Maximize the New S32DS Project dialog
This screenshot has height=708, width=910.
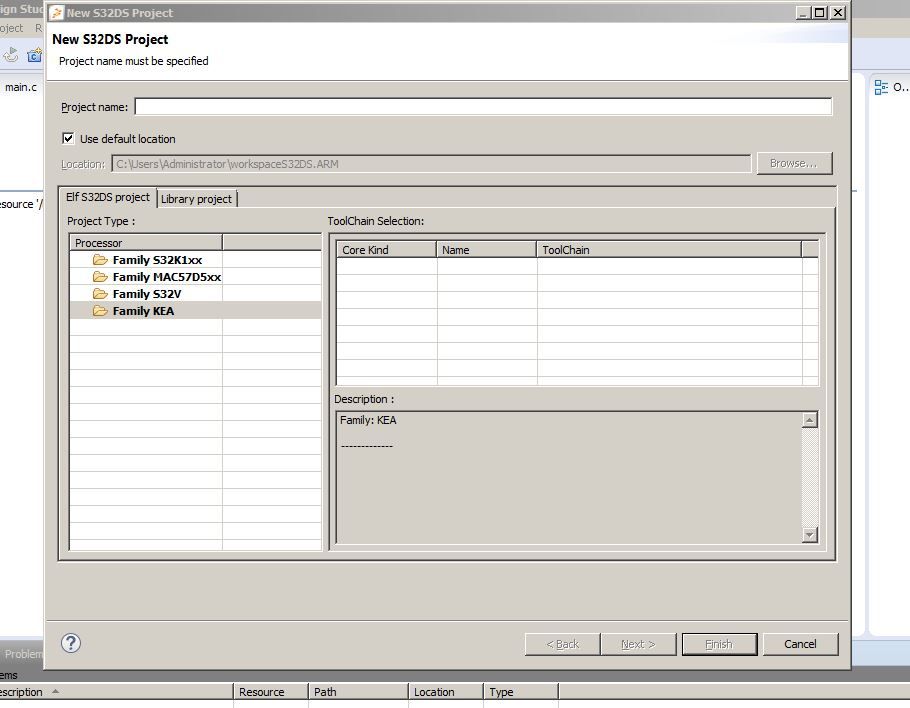click(820, 13)
